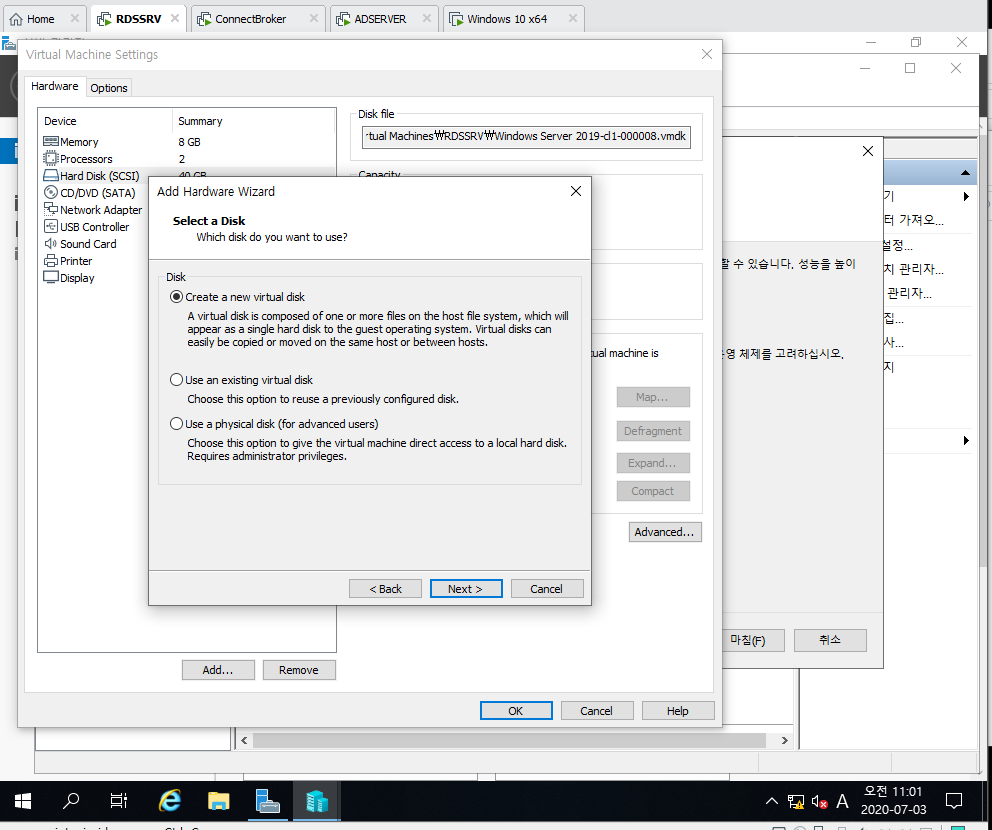Switch to the ConnectBroker tab
Image resolution: width=992 pixels, height=830 pixels.
coord(258,19)
